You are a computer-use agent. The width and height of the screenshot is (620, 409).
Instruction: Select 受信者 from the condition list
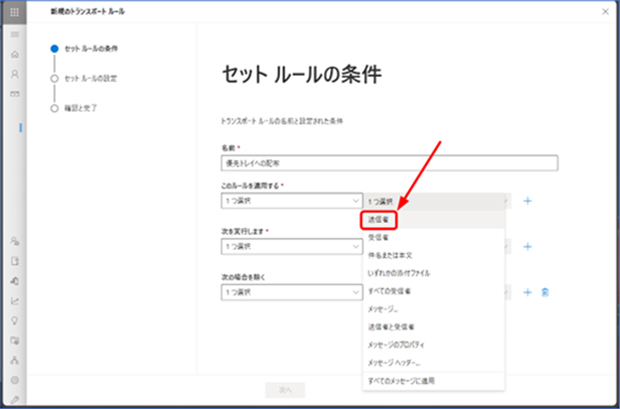point(434,237)
